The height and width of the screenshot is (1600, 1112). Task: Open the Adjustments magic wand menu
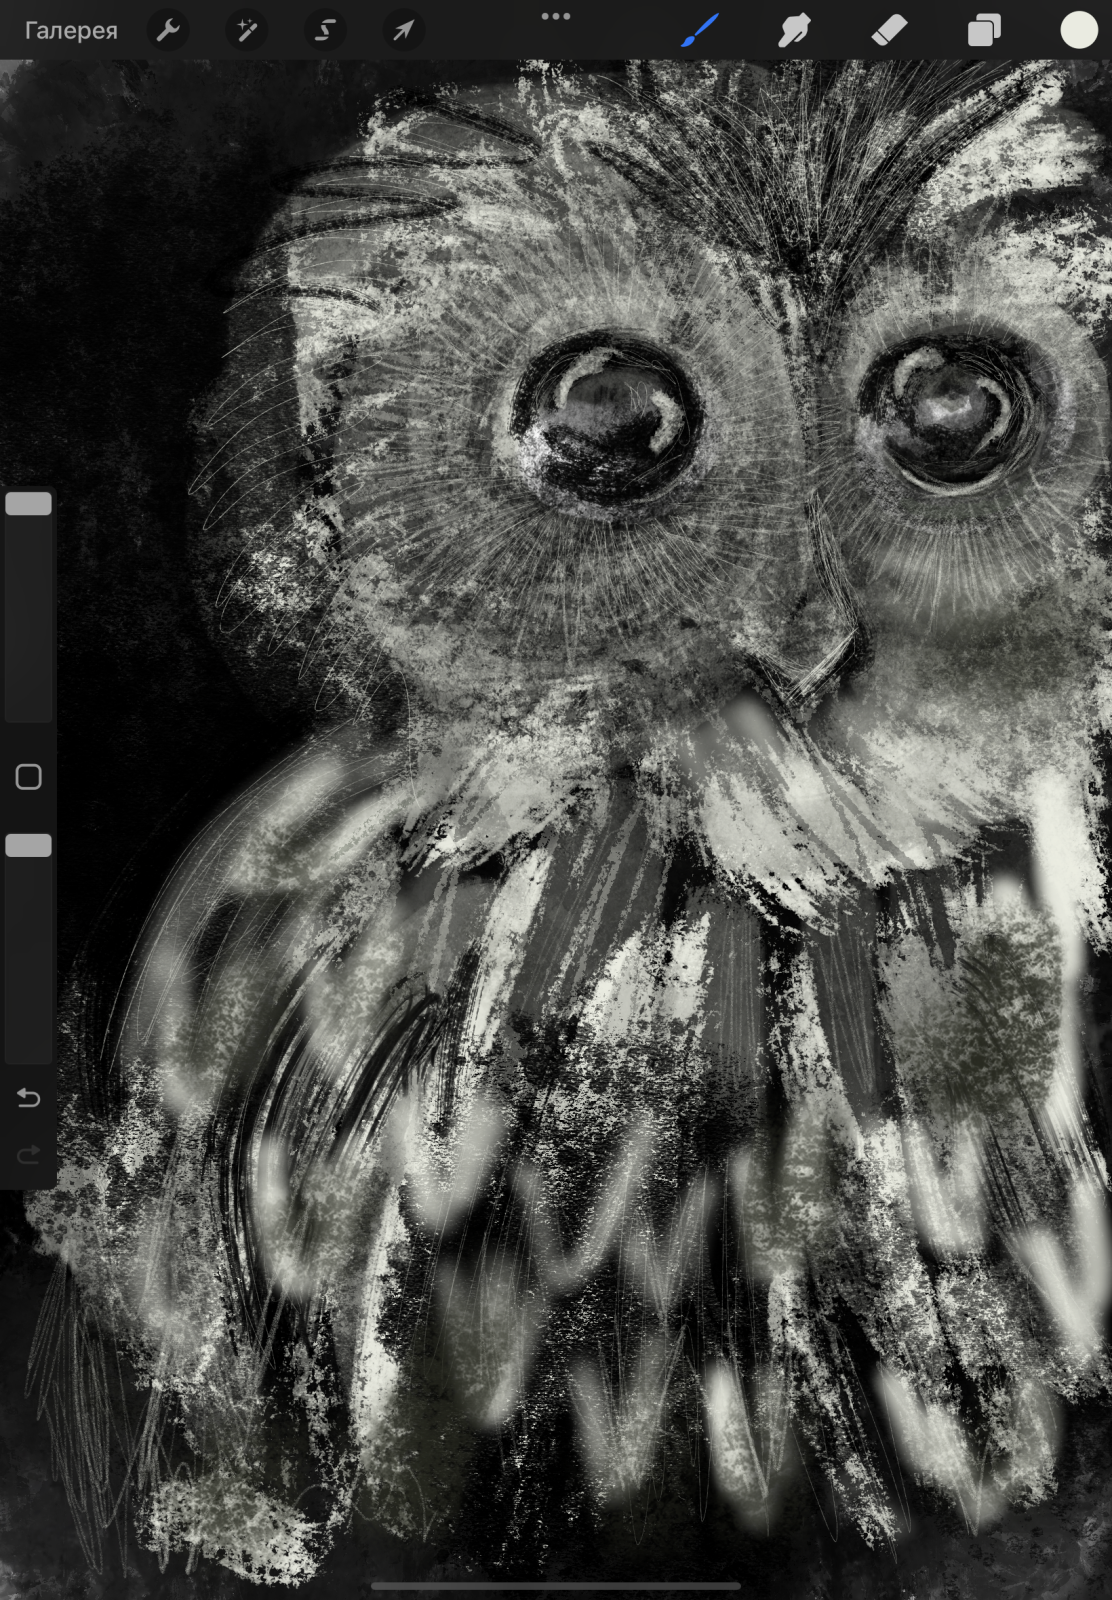(245, 31)
